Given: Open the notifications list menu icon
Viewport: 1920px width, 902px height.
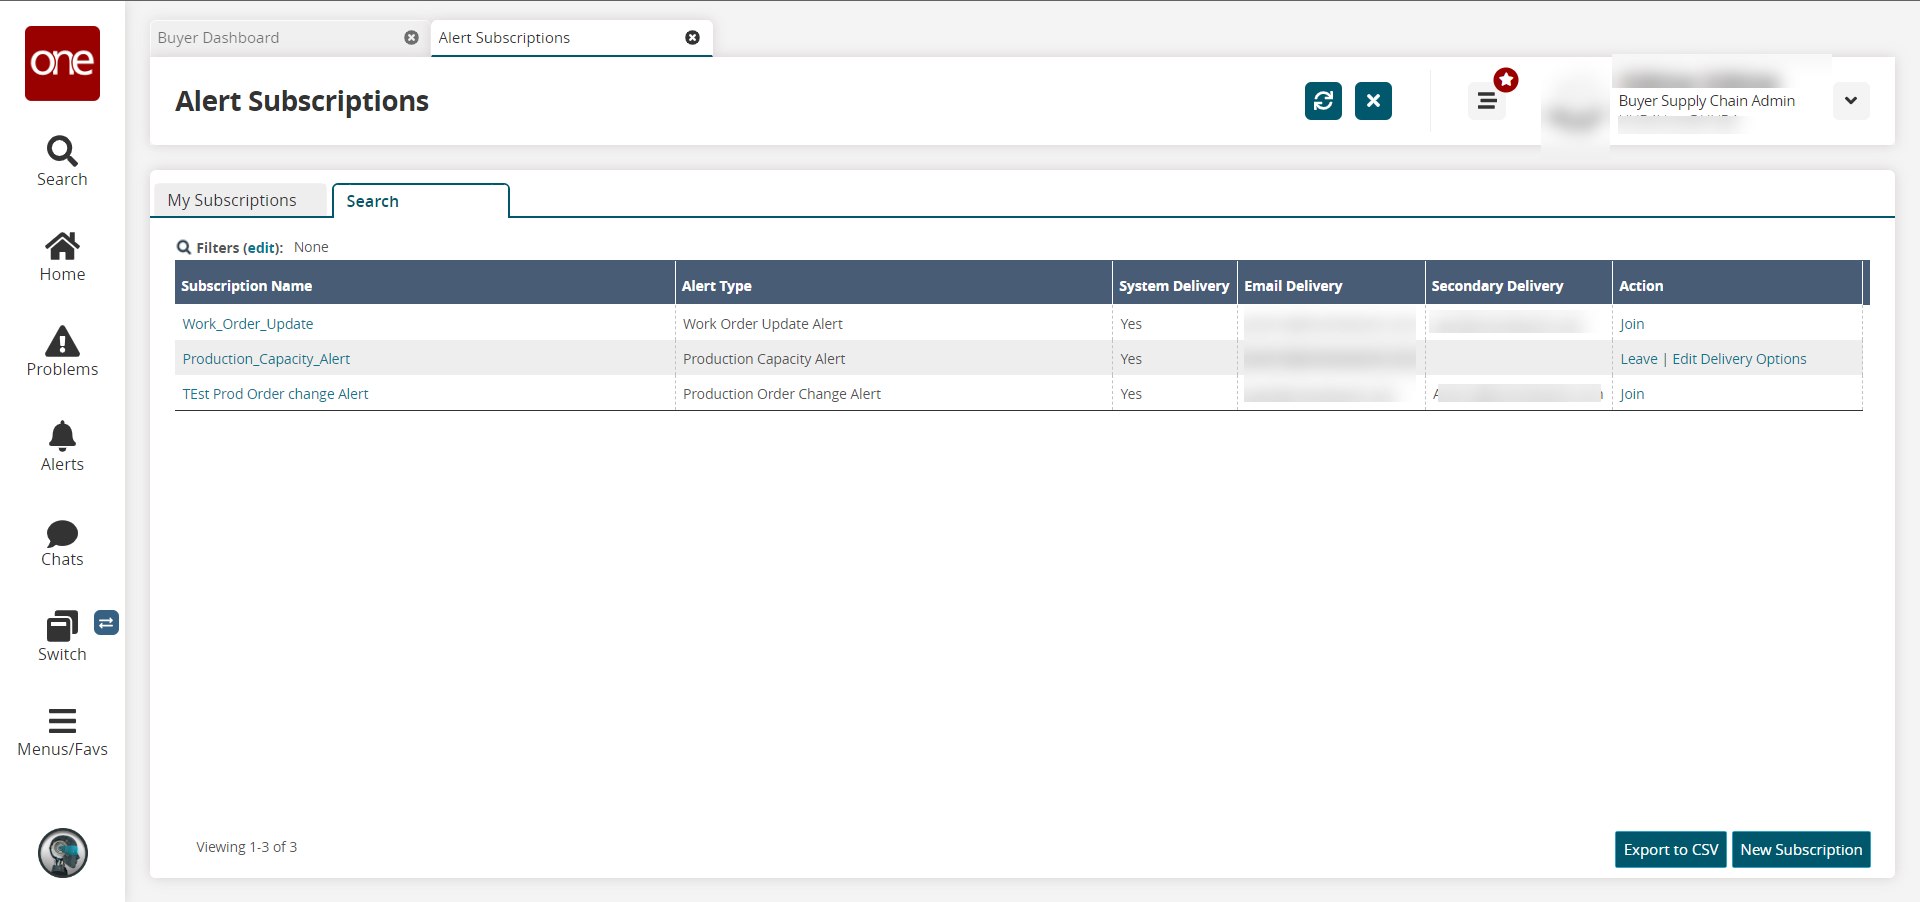Looking at the screenshot, I should coord(1487,101).
